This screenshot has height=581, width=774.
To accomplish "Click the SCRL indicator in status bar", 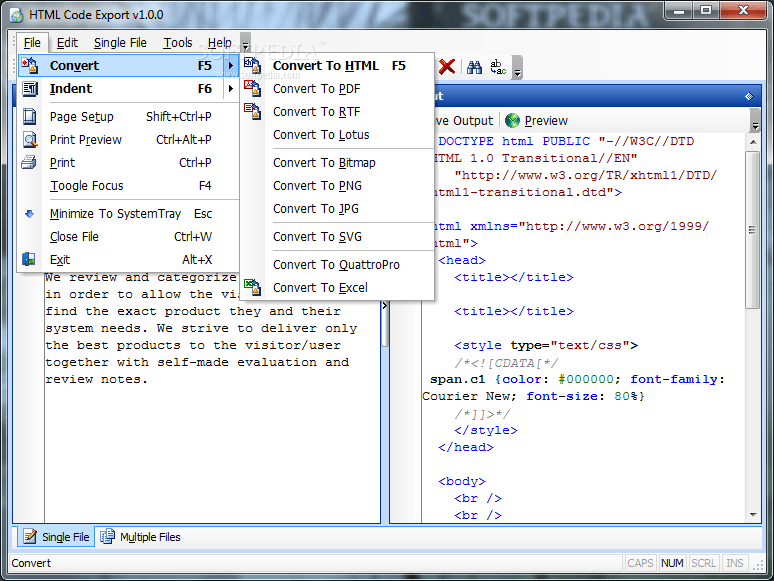I will point(703,563).
